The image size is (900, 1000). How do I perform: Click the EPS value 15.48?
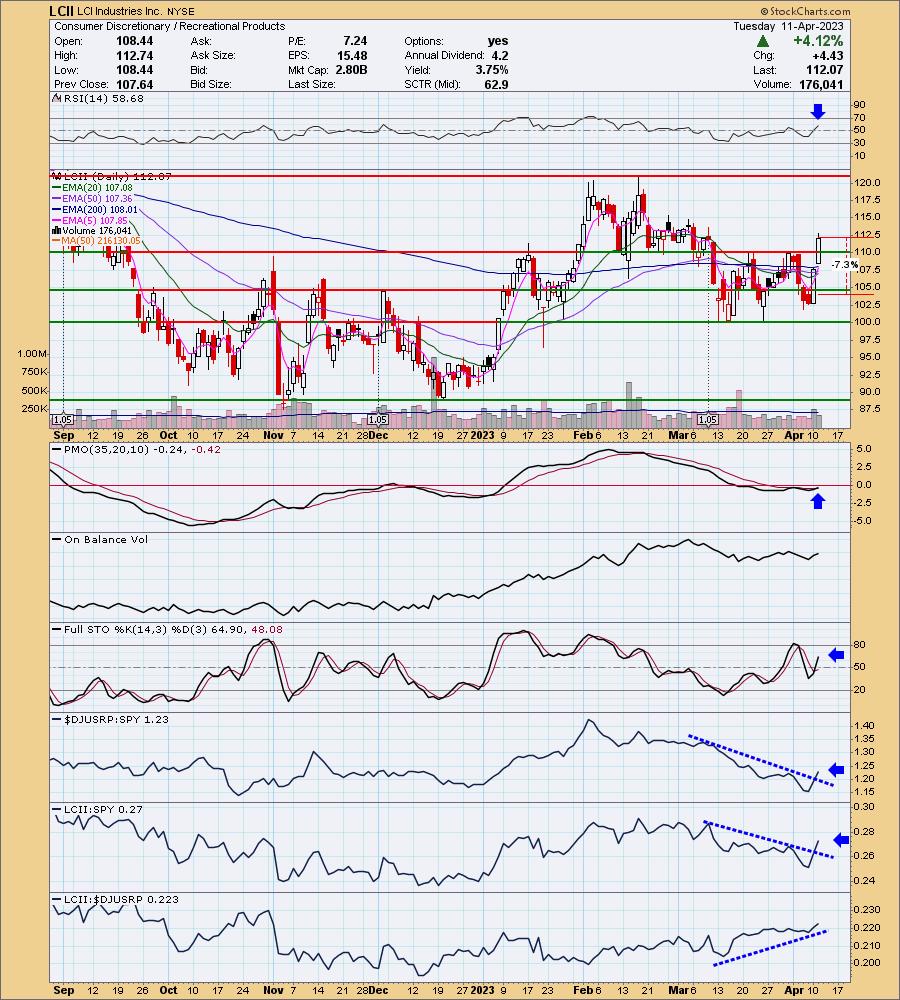[352, 55]
